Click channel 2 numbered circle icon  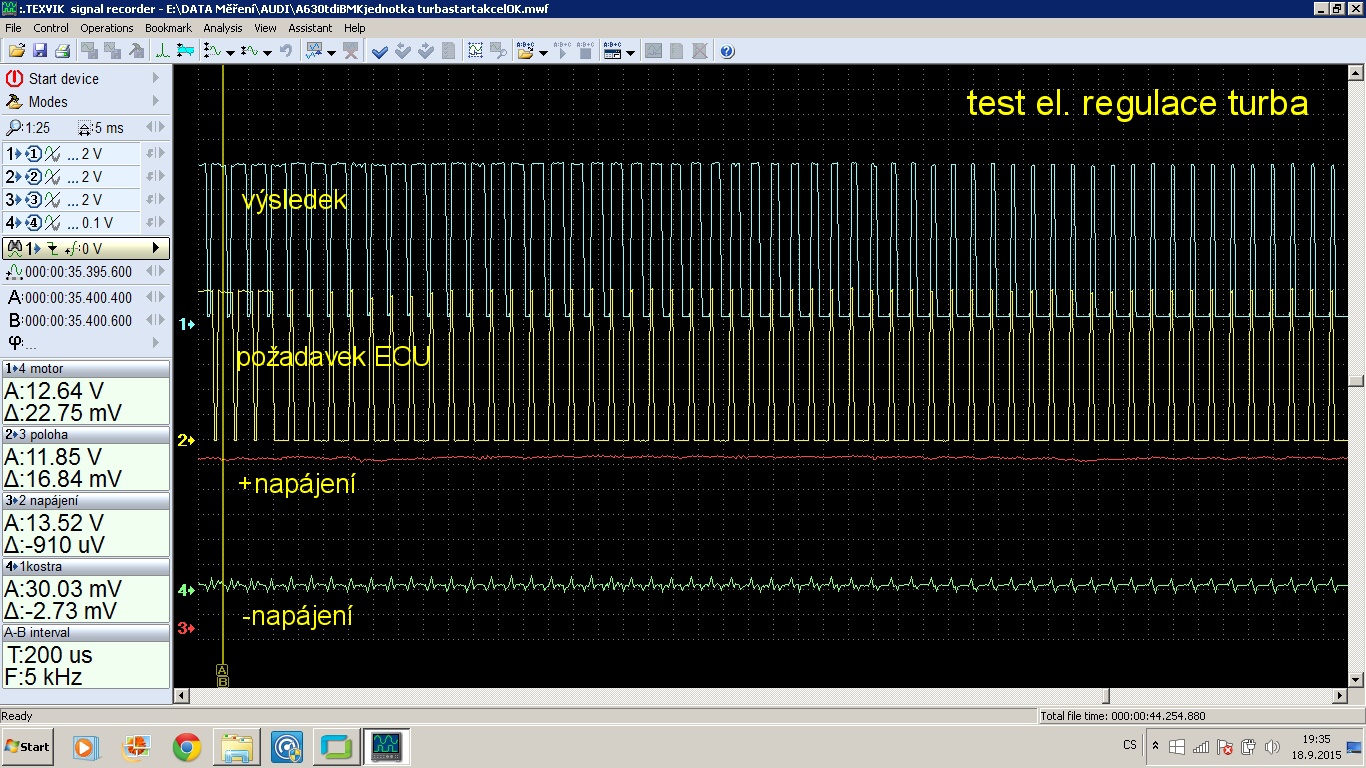pos(33,177)
